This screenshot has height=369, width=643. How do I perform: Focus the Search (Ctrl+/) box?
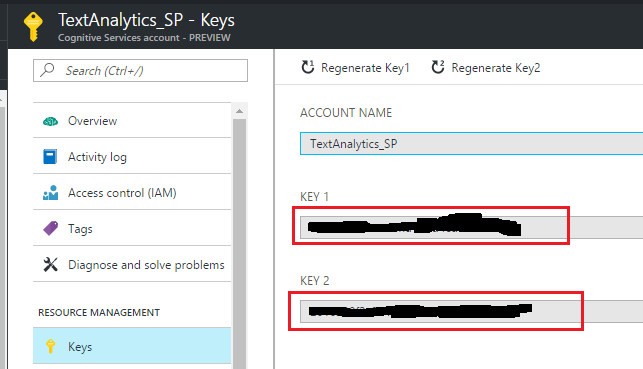(140, 71)
